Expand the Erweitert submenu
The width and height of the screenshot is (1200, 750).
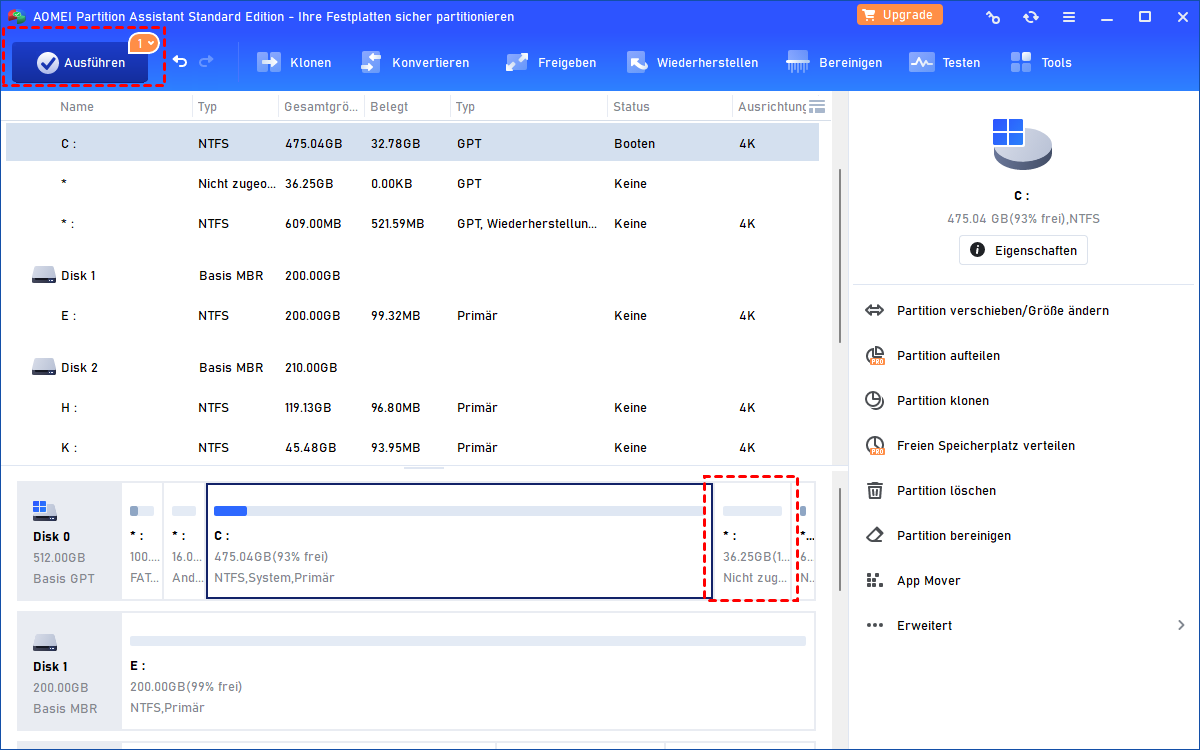(1025, 625)
